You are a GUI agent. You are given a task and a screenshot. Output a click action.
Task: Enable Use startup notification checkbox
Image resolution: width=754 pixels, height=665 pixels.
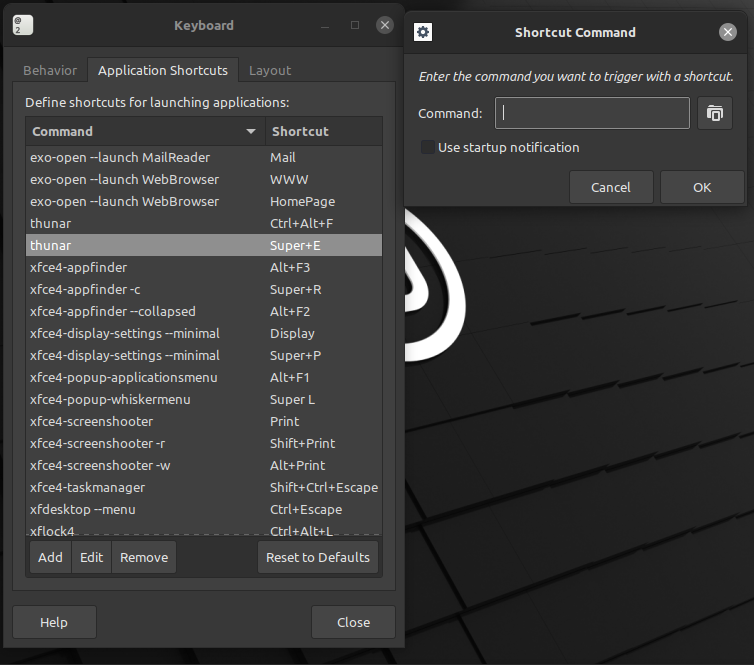click(x=428, y=147)
